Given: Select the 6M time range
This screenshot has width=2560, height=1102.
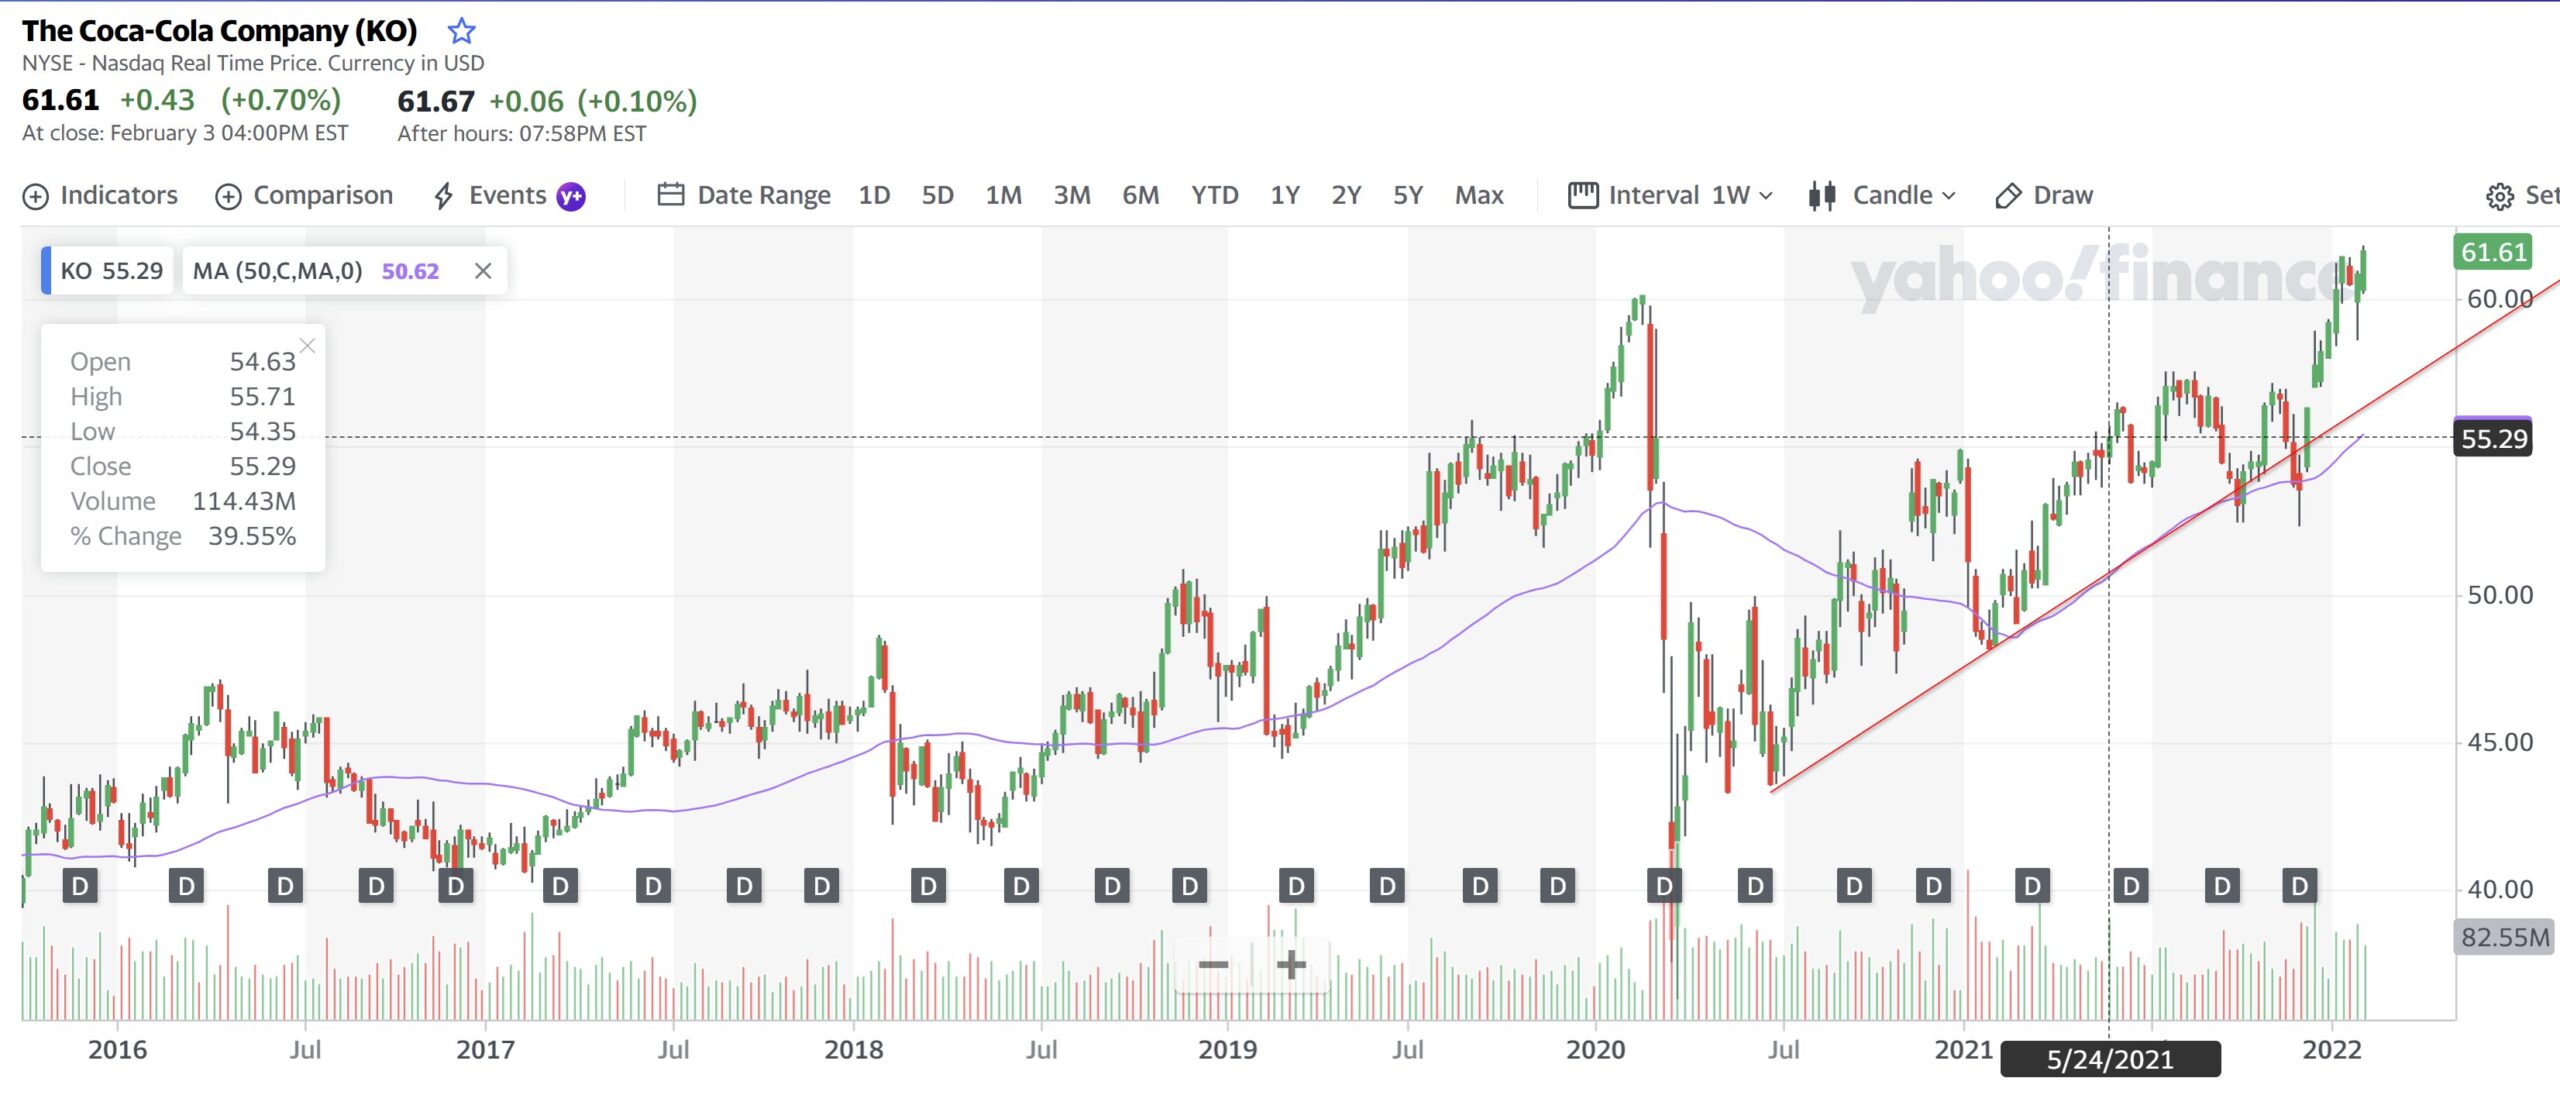Looking at the screenshot, I should pyautogui.click(x=1140, y=195).
